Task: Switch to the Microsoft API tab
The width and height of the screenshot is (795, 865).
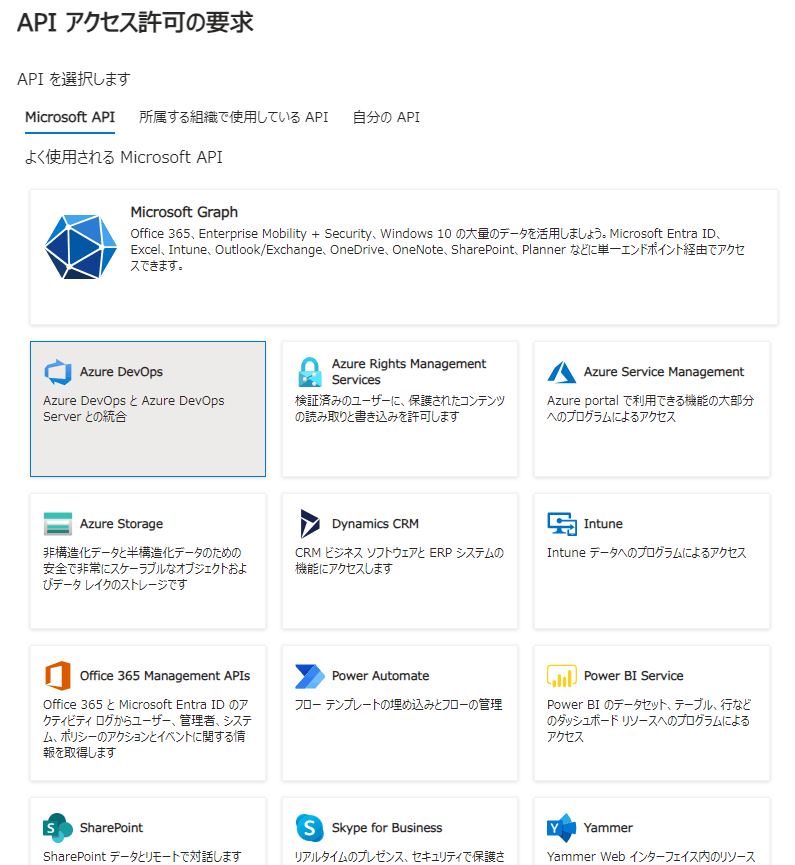Action: pos(70,118)
